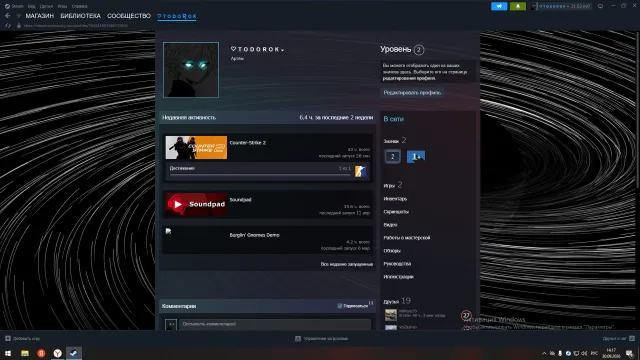640x360 pixels.
Task: Open the Вид menu
Action: coord(31,6)
